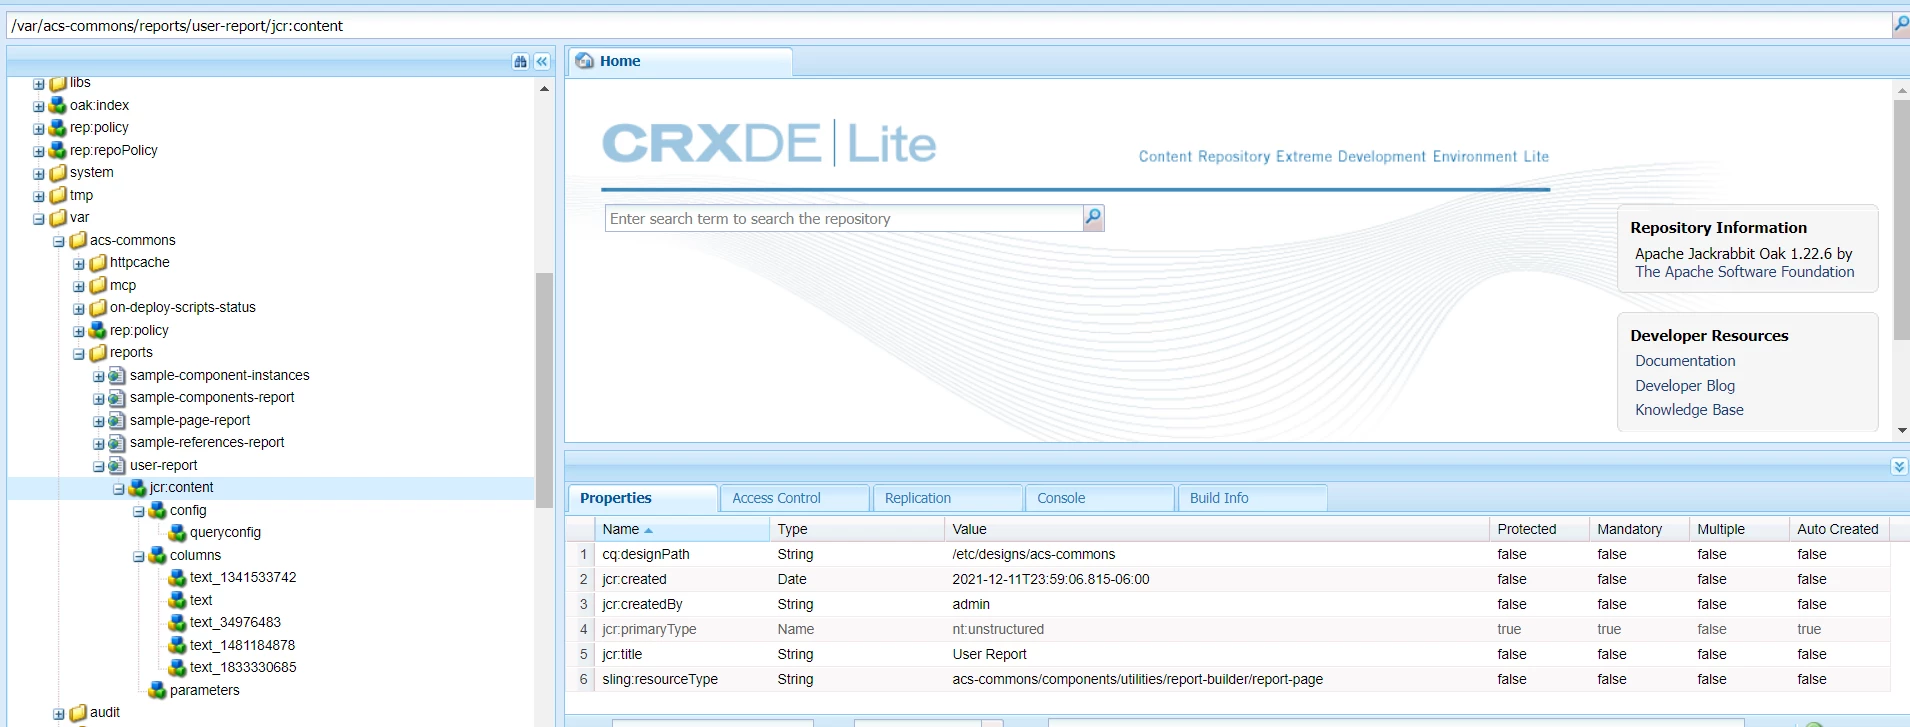Expand the rep:policy node under acs-commons
The width and height of the screenshot is (1910, 727).
(x=79, y=331)
